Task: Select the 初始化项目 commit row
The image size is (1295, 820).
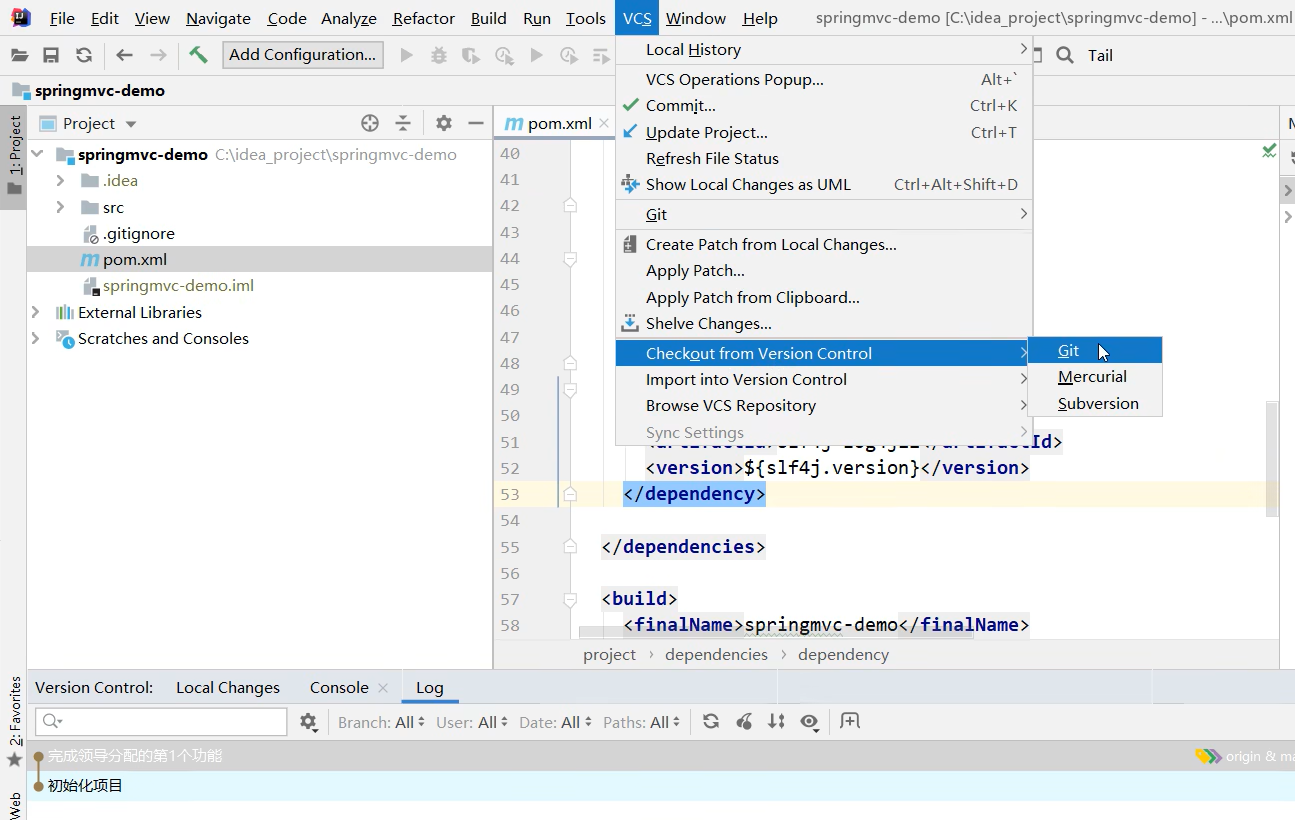Action: 661,786
